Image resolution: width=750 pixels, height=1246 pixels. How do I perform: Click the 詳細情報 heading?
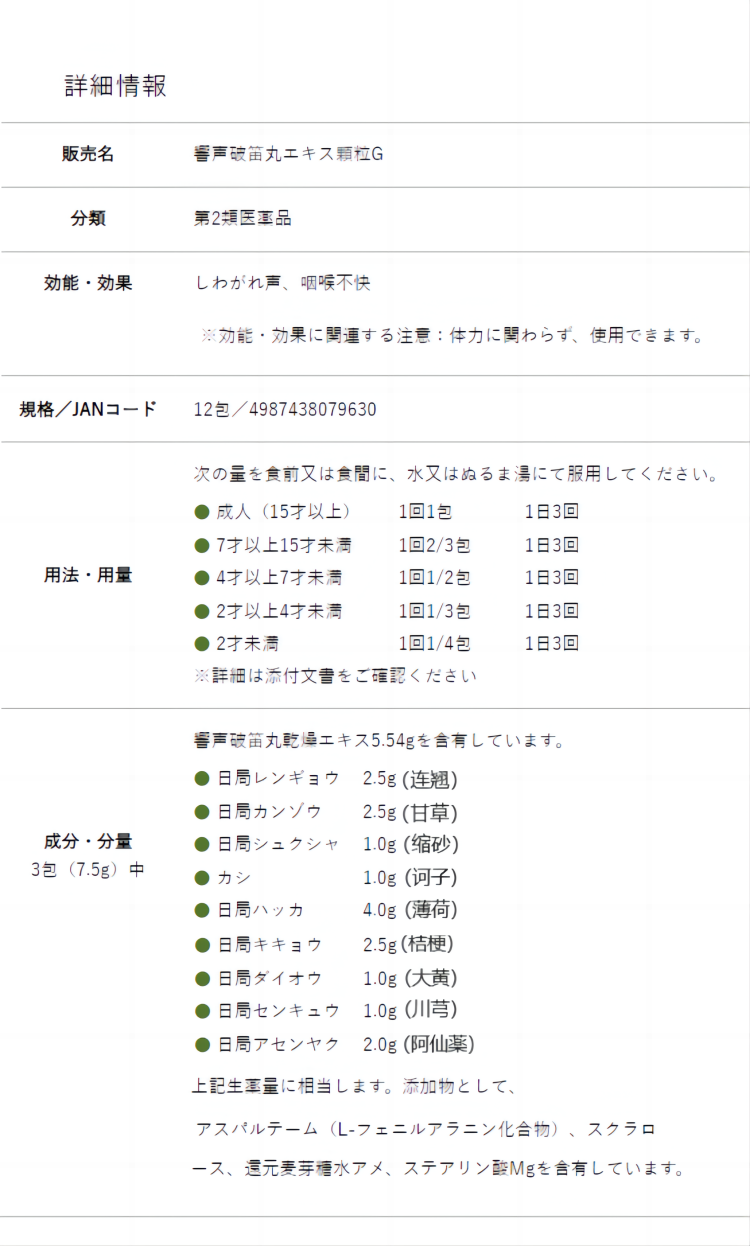[x=115, y=86]
